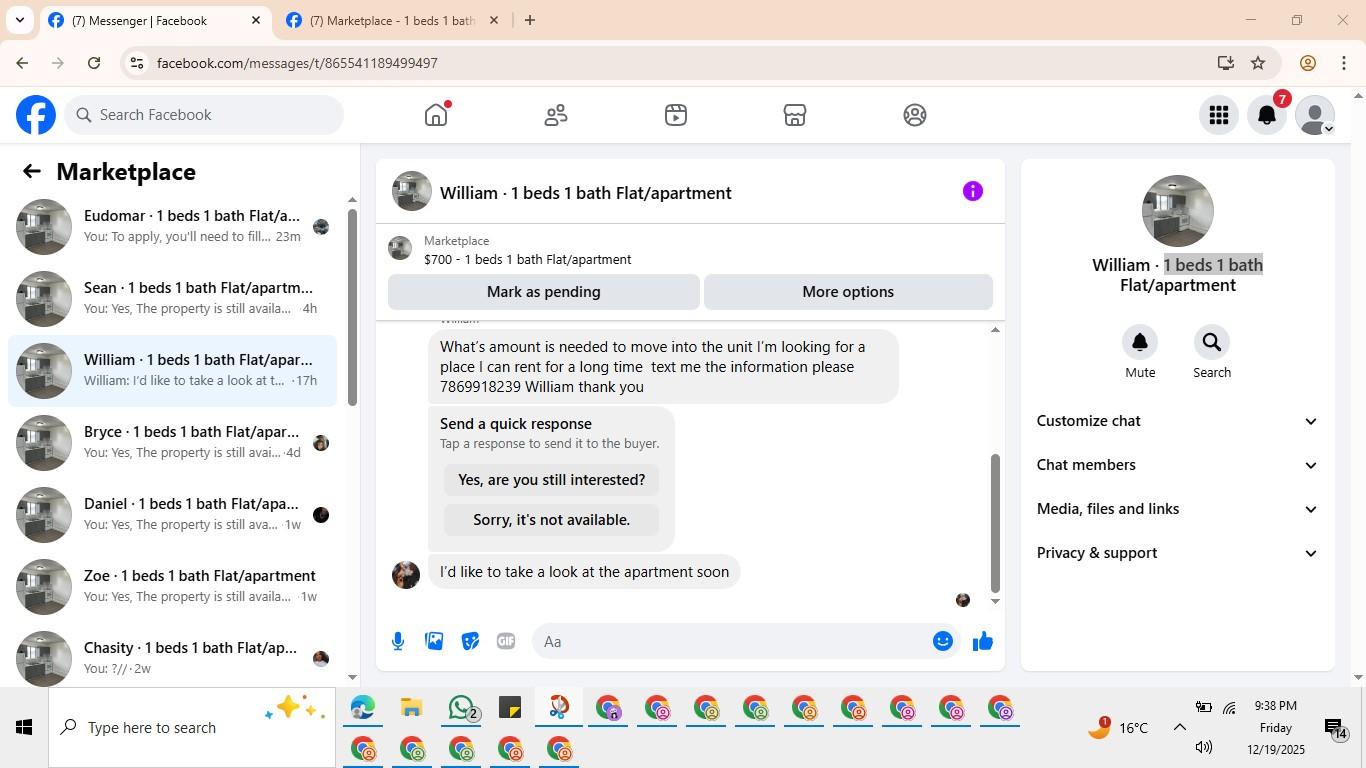Reload the page with browser refresh icon

click(x=94, y=63)
